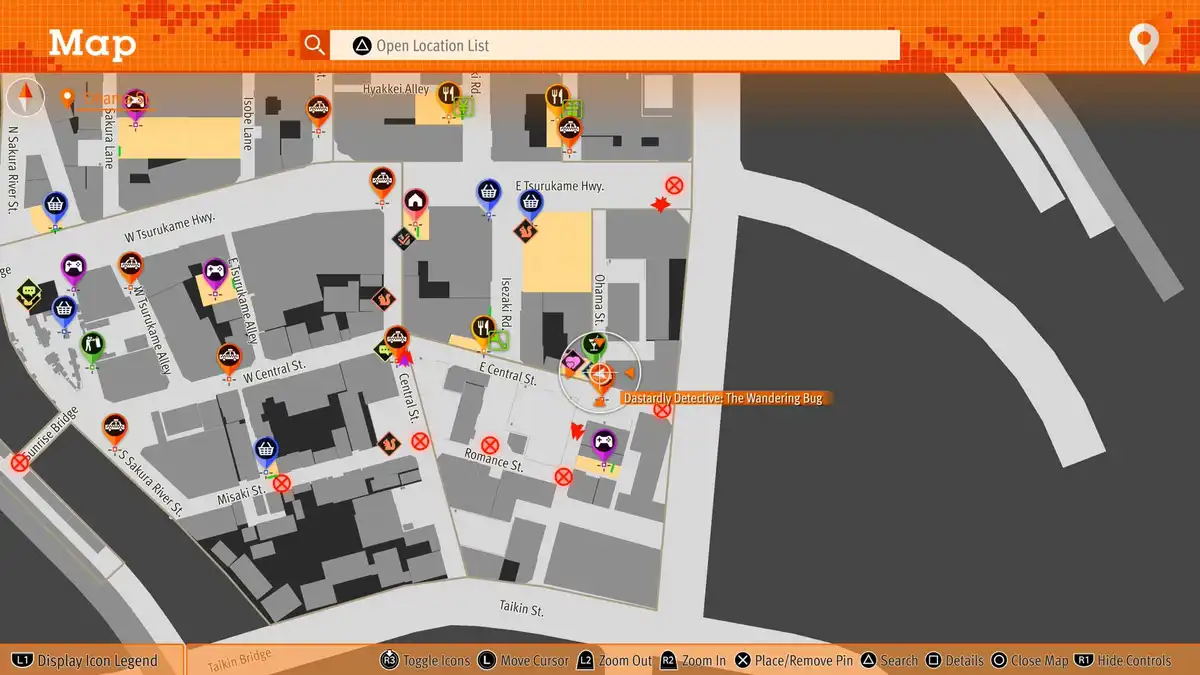Click the Dastardly Detective: The Wandering Bug label

click(x=725, y=398)
